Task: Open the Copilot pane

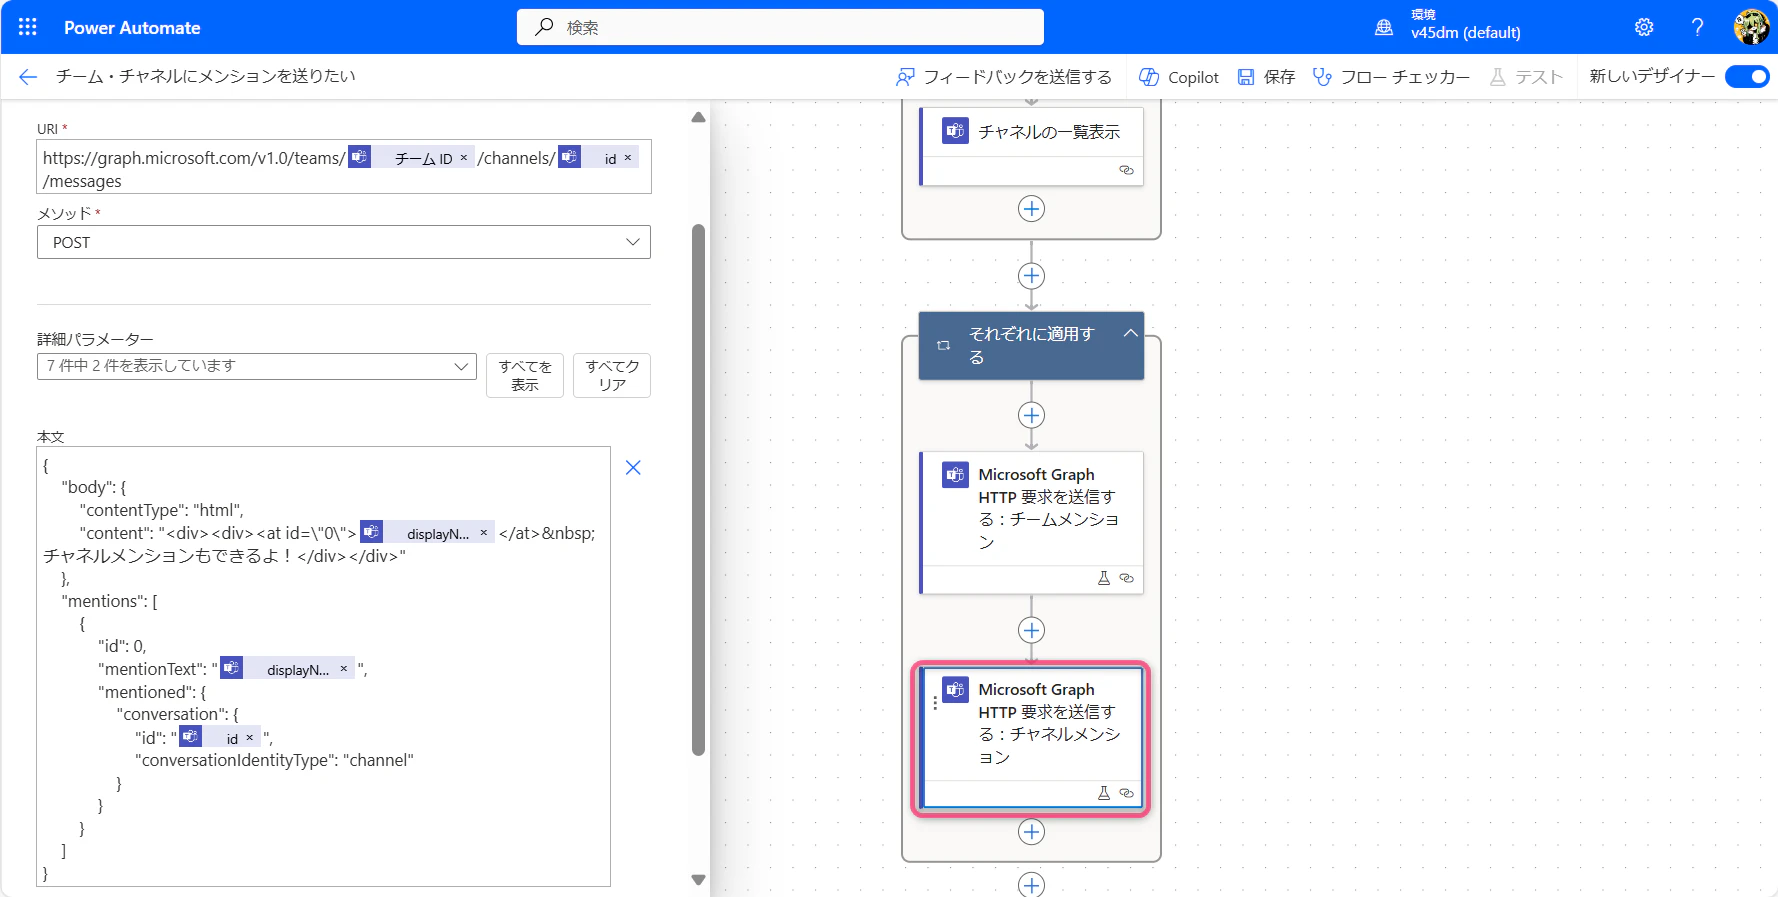Action: pyautogui.click(x=1179, y=77)
